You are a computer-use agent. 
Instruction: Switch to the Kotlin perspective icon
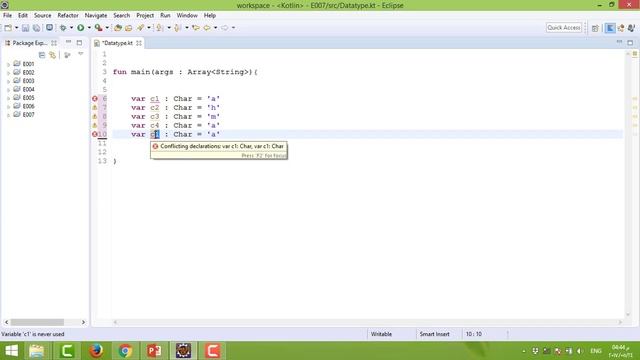point(610,28)
